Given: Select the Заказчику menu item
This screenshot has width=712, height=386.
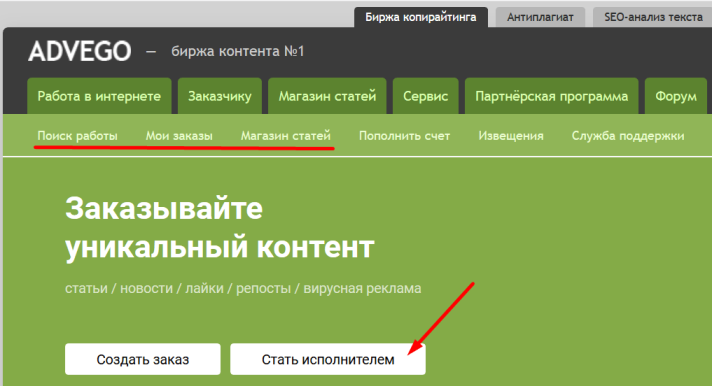Looking at the screenshot, I should tap(220, 96).
